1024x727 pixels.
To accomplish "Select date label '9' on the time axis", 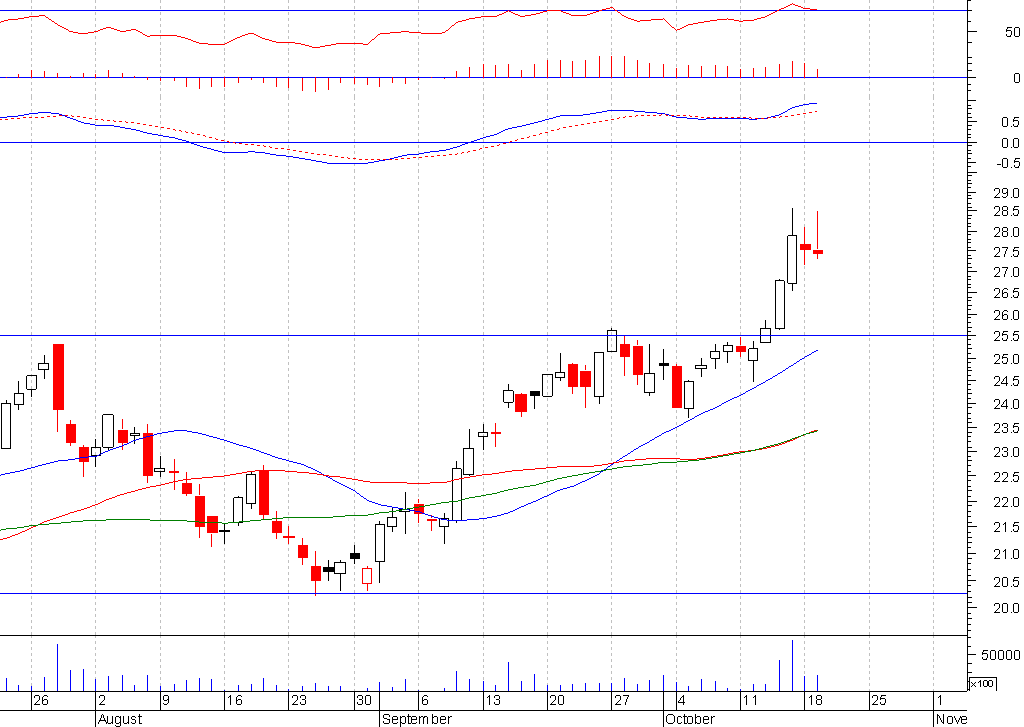I will point(166,701).
